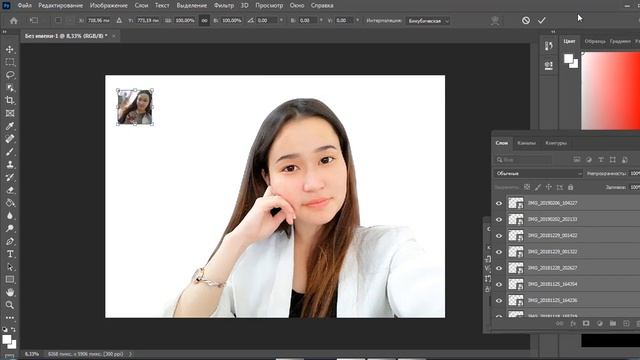Swap foreground and background colors
Viewport: 640px width, 360px height.
click(x=13, y=329)
